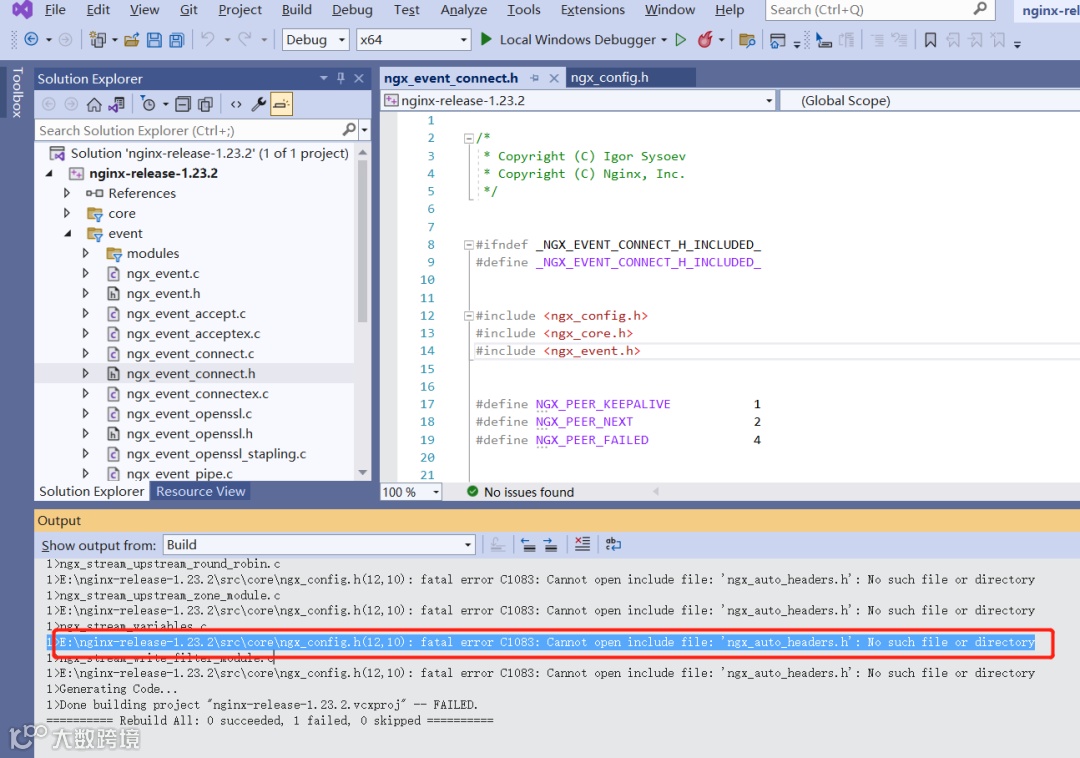Open the Toolbox side tab
The height and width of the screenshot is (758, 1080).
coord(17,92)
